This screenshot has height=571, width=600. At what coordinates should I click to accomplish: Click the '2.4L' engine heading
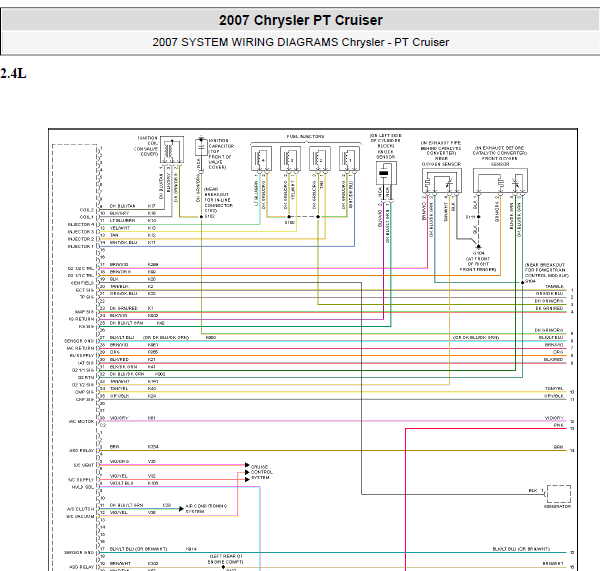13,73
